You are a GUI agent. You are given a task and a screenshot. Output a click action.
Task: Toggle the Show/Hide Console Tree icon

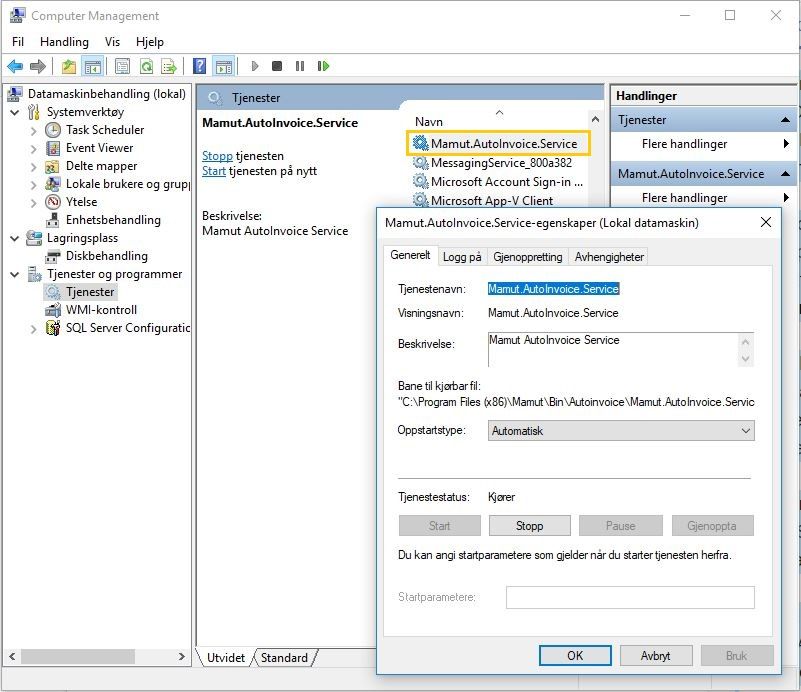tap(92, 66)
